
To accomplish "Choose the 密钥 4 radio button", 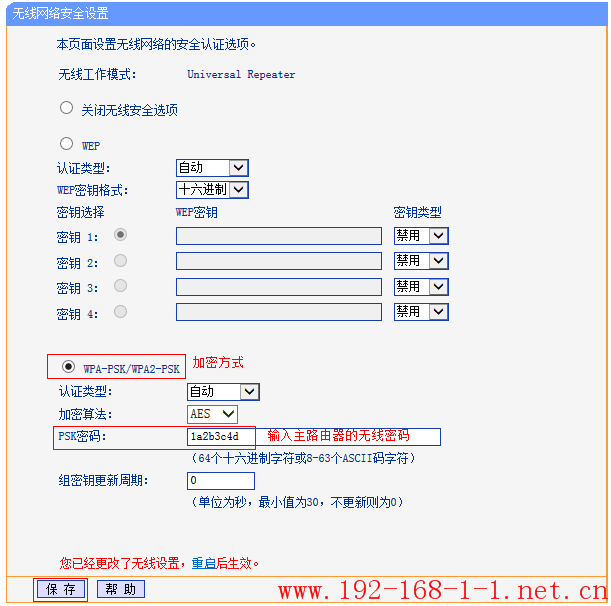I will (120, 311).
